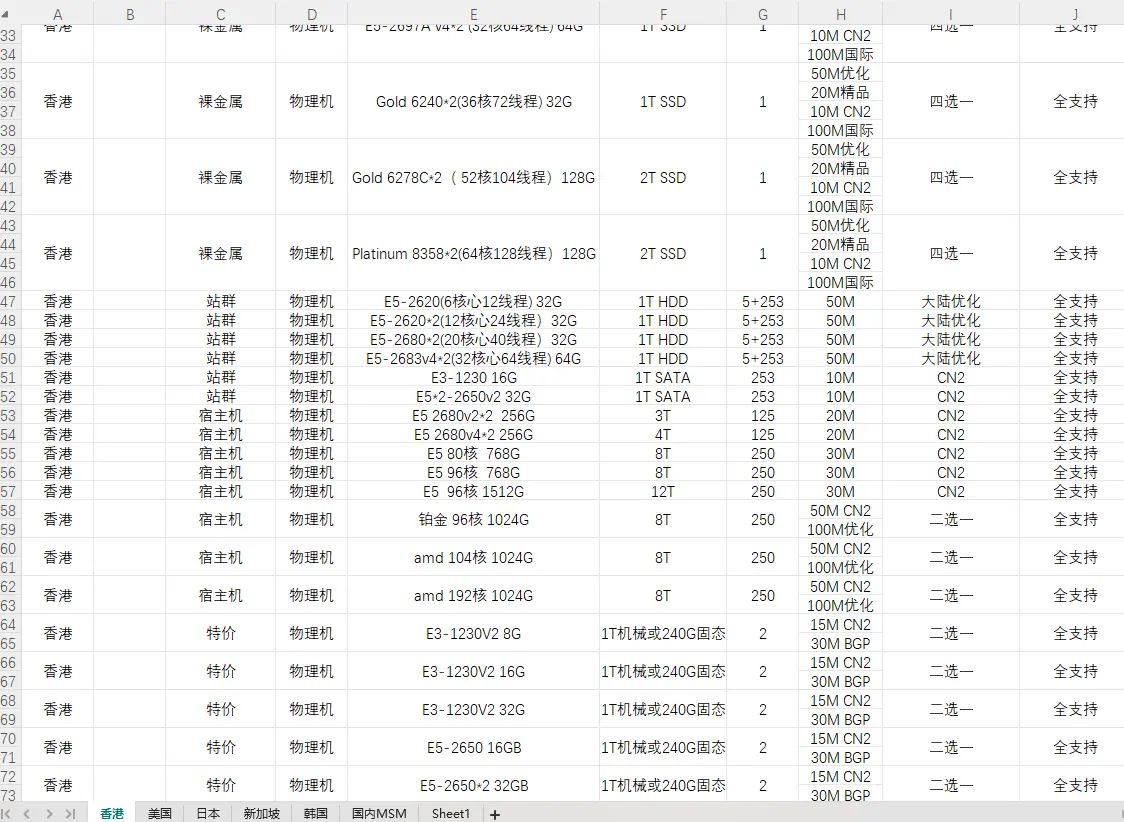Click 二选一 in 铂金 96核 row
Image resolution: width=1124 pixels, height=822 pixels.
(951, 520)
